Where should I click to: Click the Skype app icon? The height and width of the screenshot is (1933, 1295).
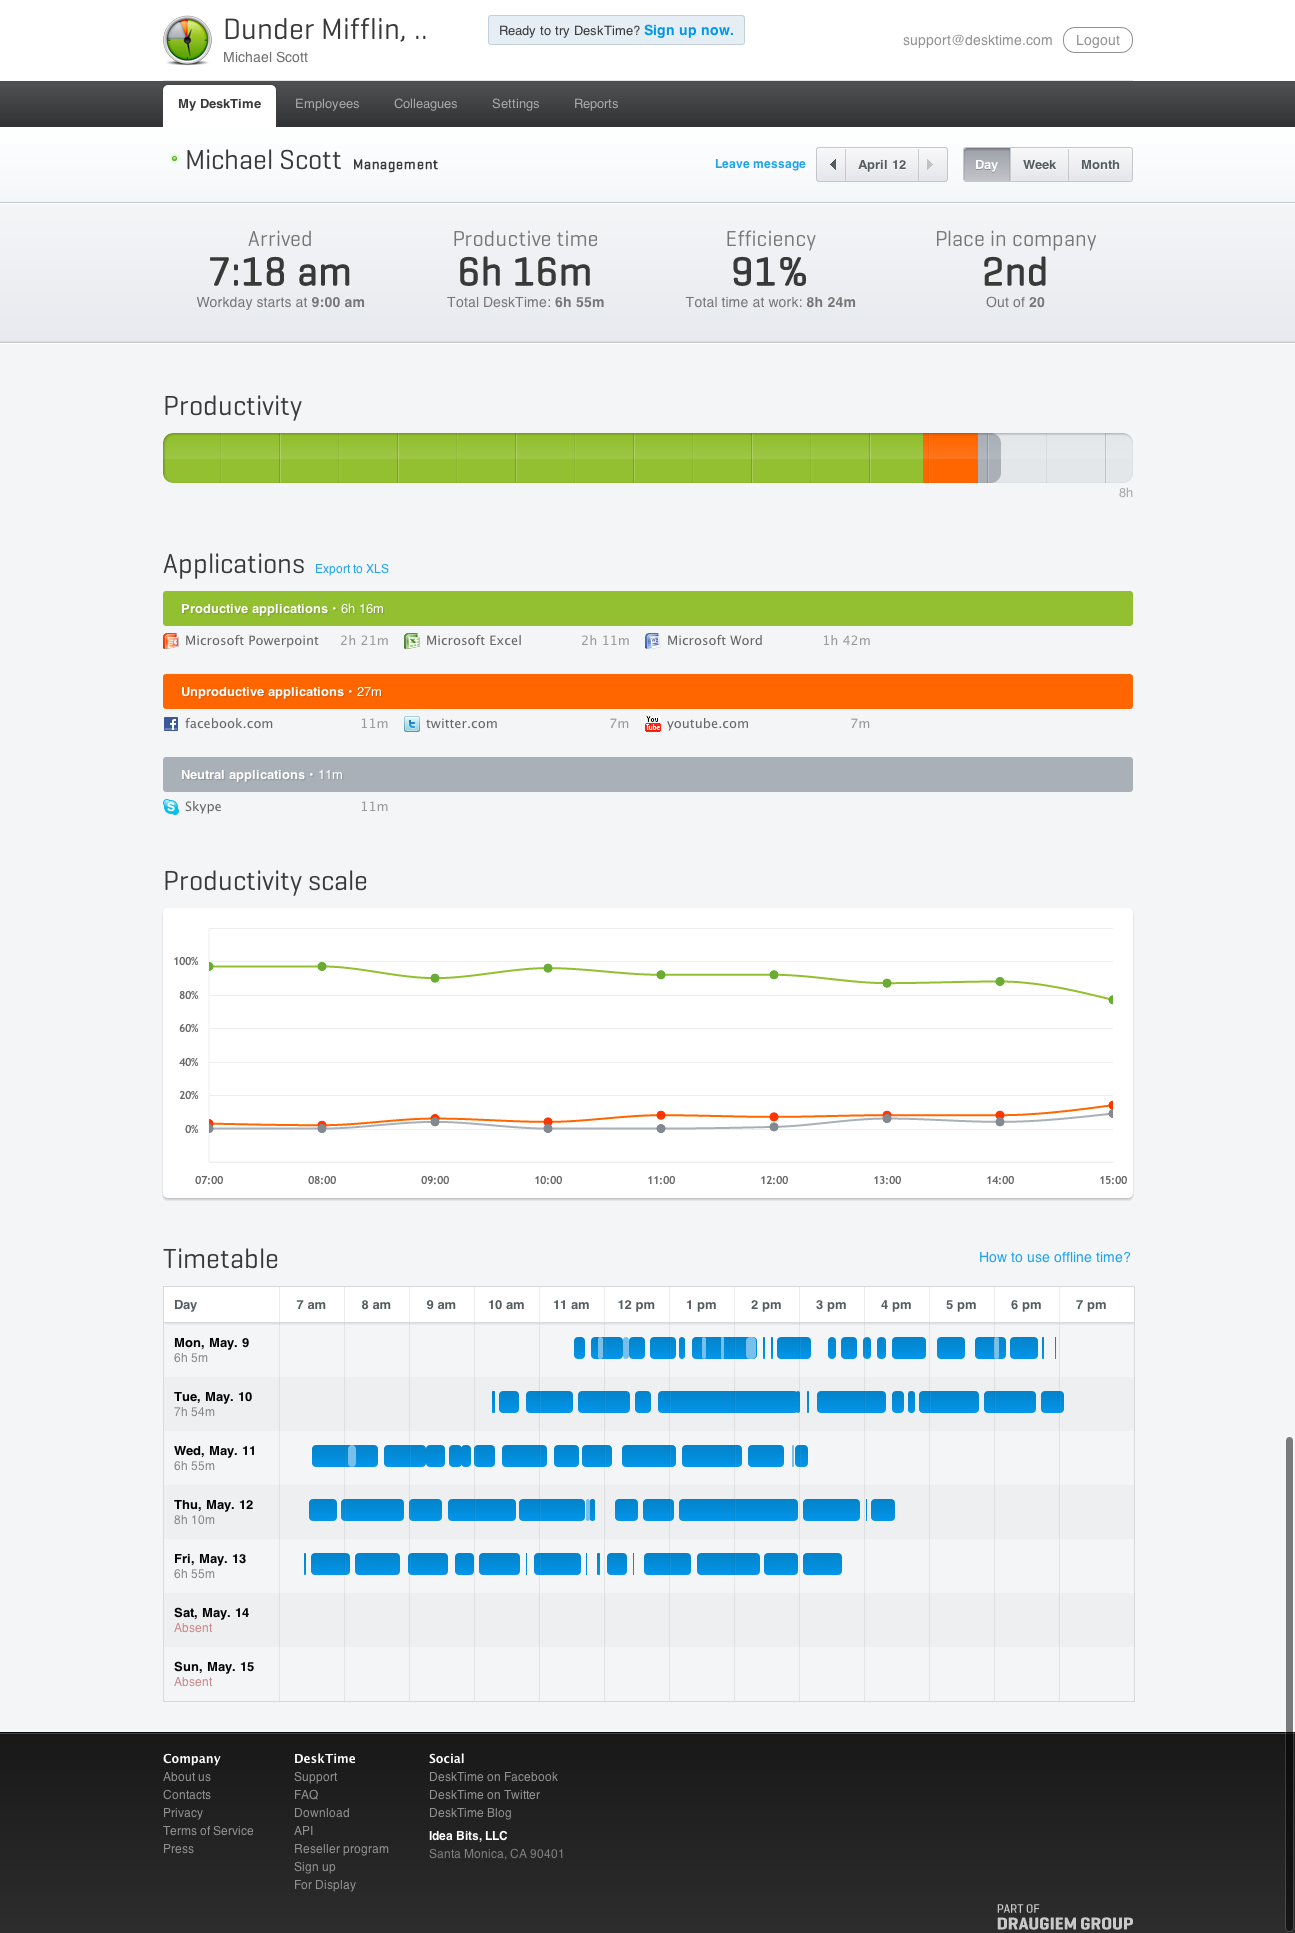(171, 807)
